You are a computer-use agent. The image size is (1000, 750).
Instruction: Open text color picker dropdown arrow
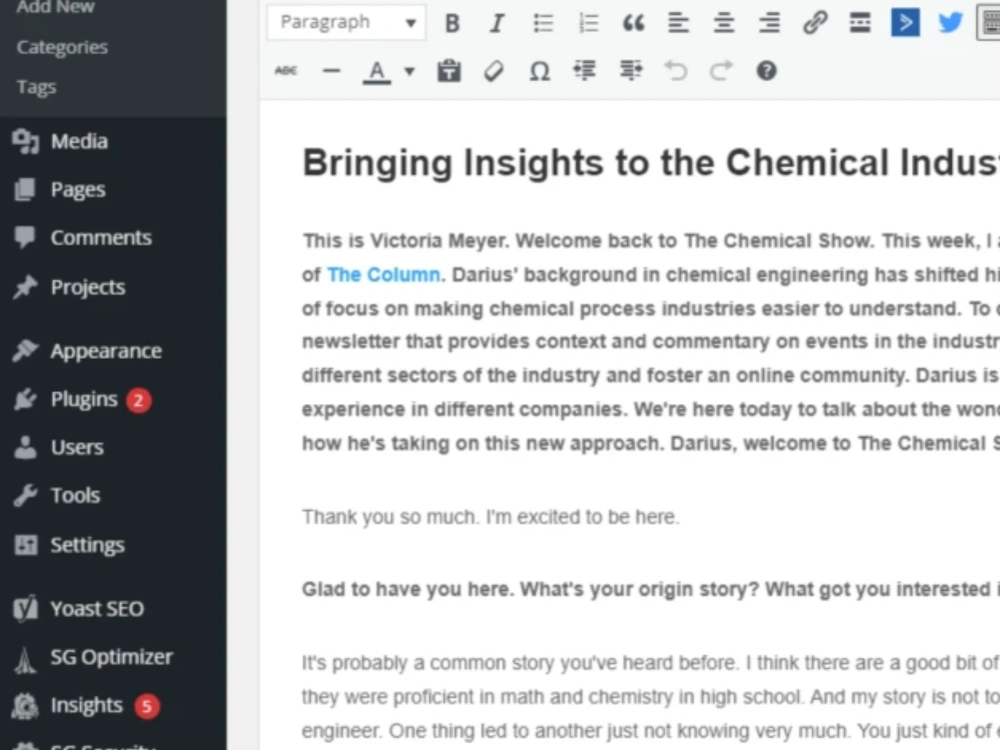pyautogui.click(x=409, y=71)
